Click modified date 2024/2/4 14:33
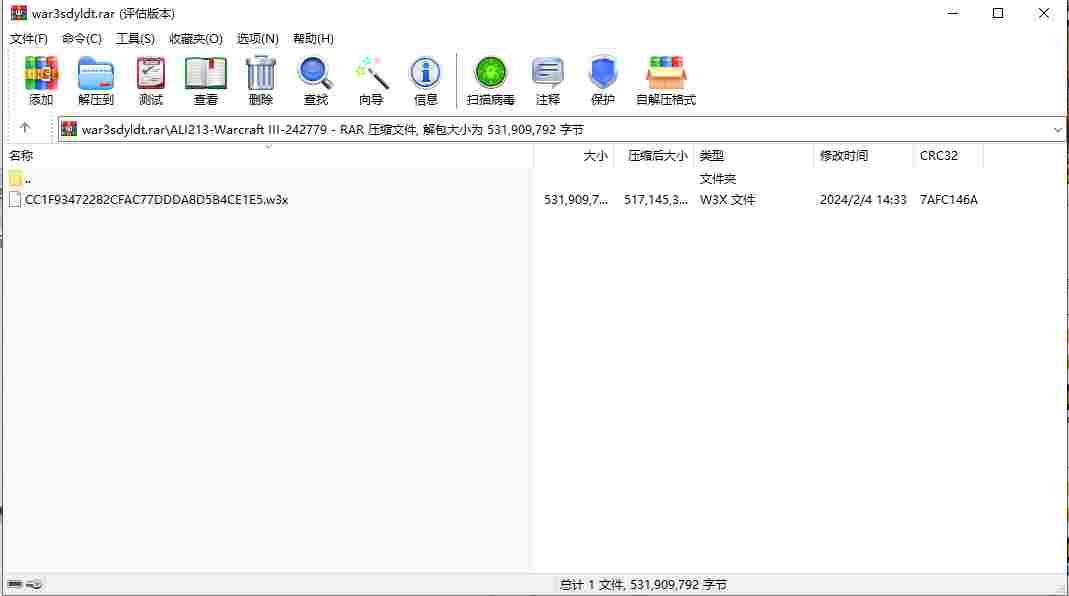Screen dimensions: 1069x596 point(863,200)
